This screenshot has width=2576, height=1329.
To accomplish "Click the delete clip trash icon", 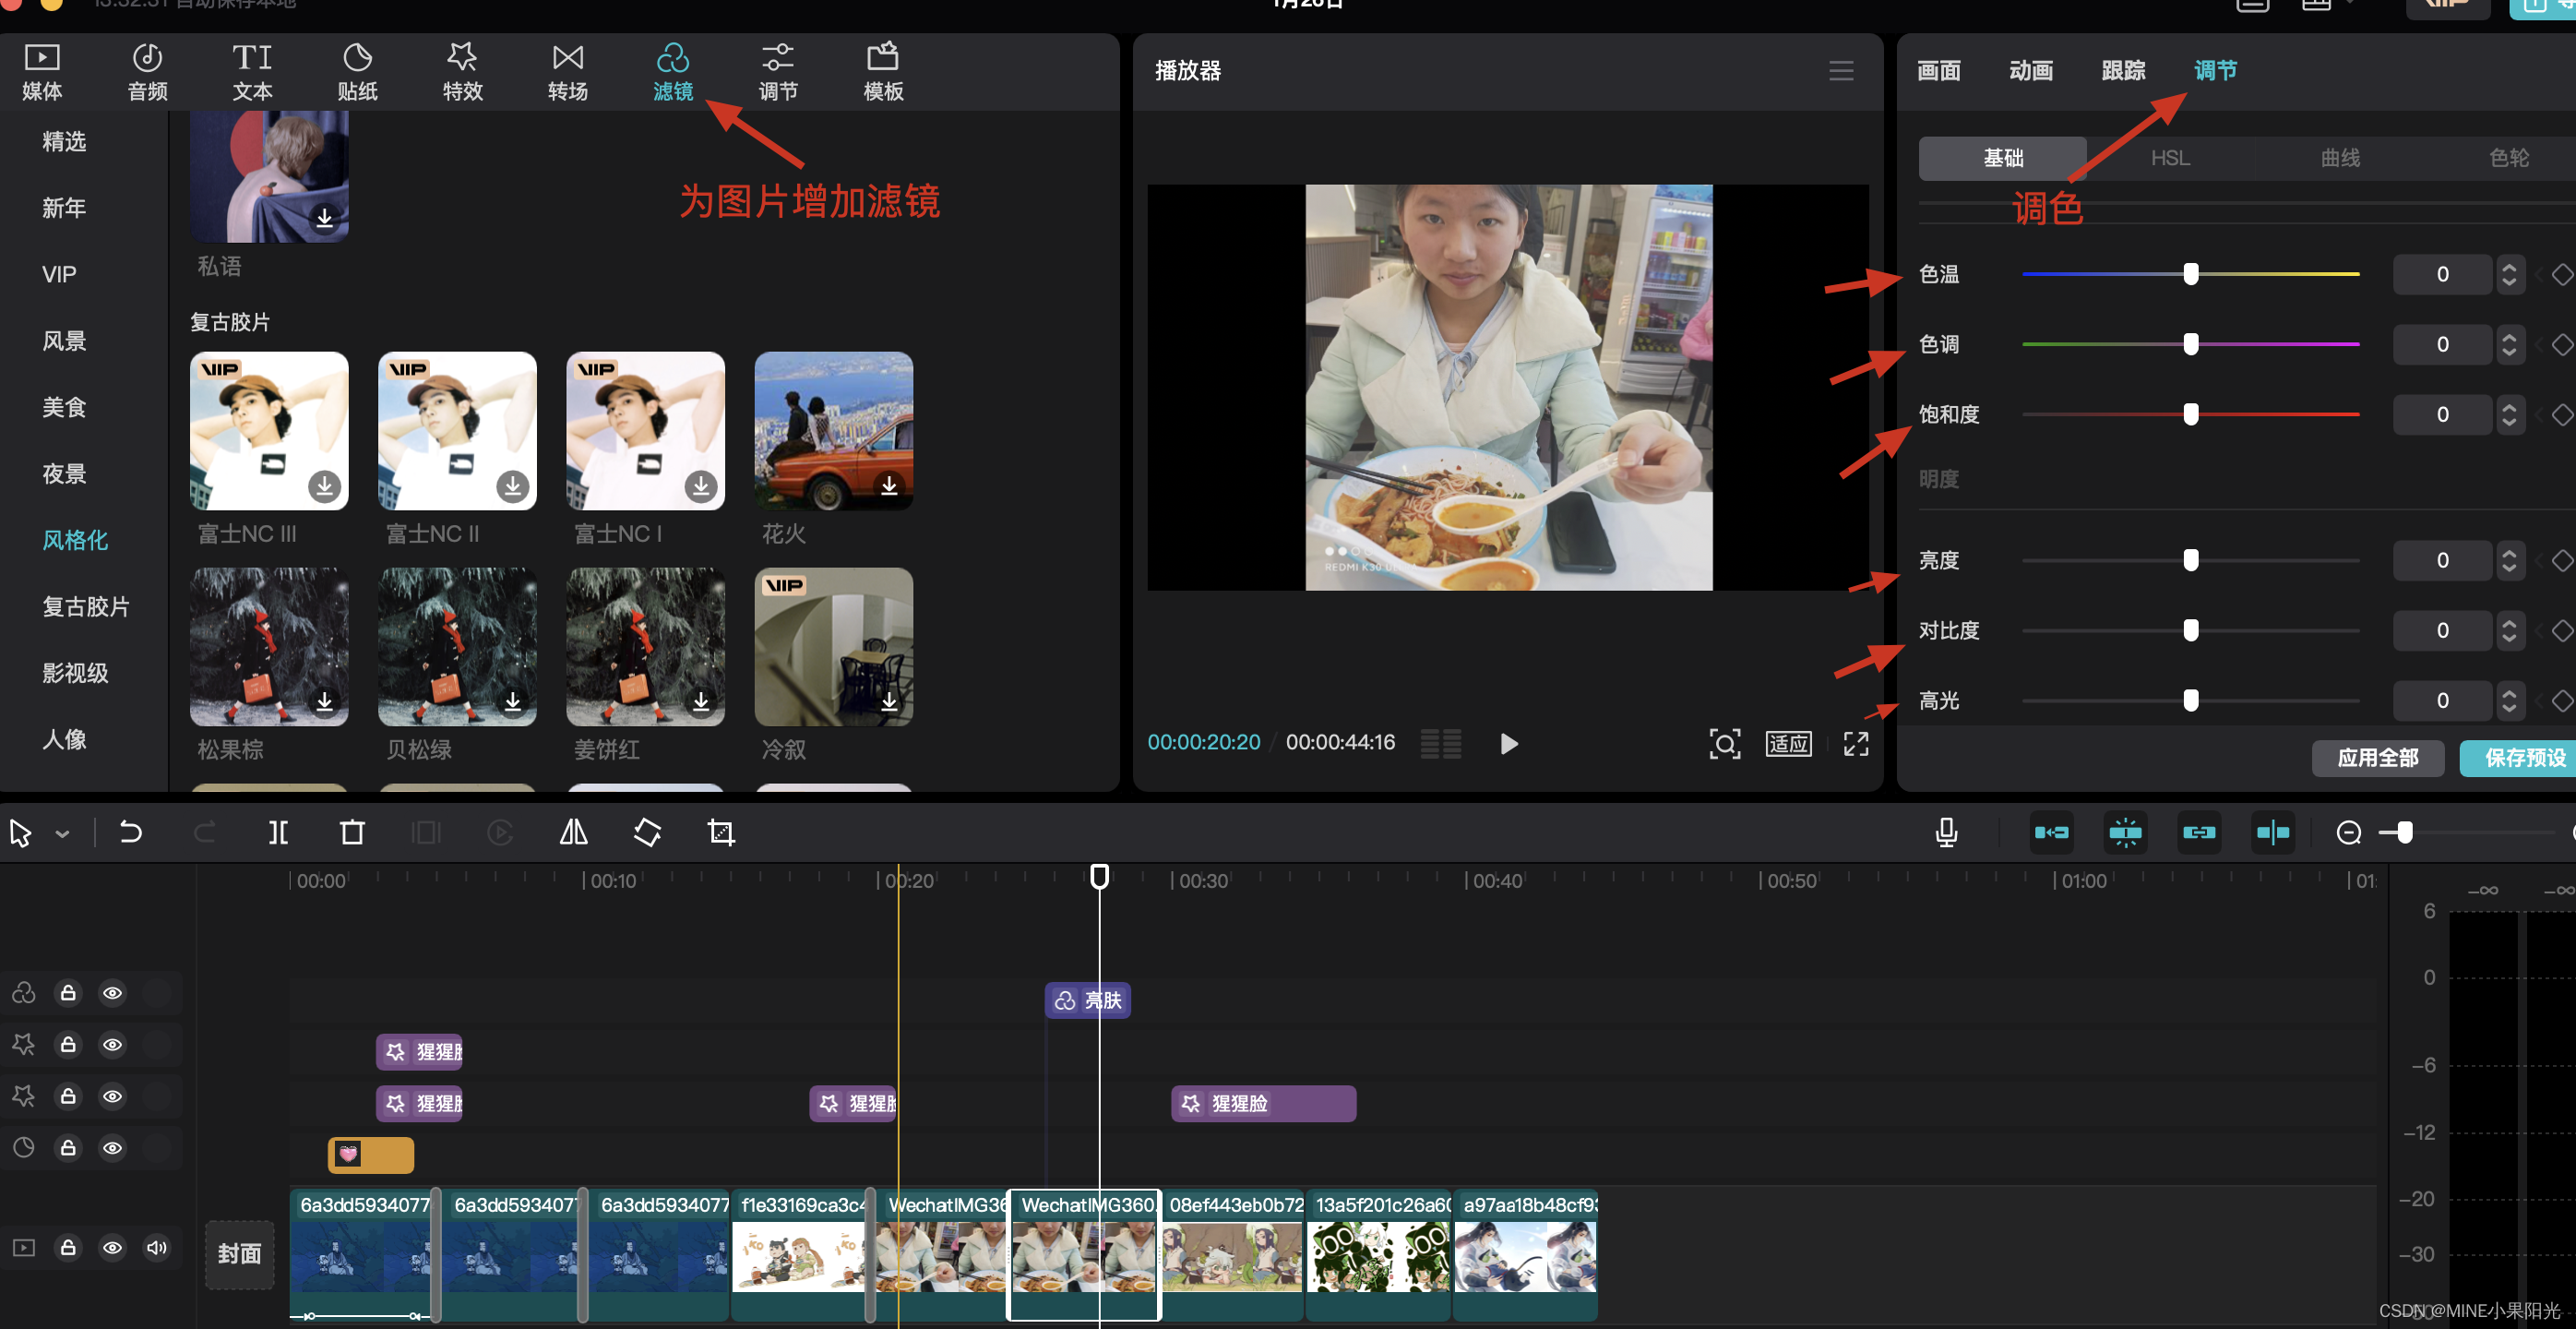I will pos(352,832).
